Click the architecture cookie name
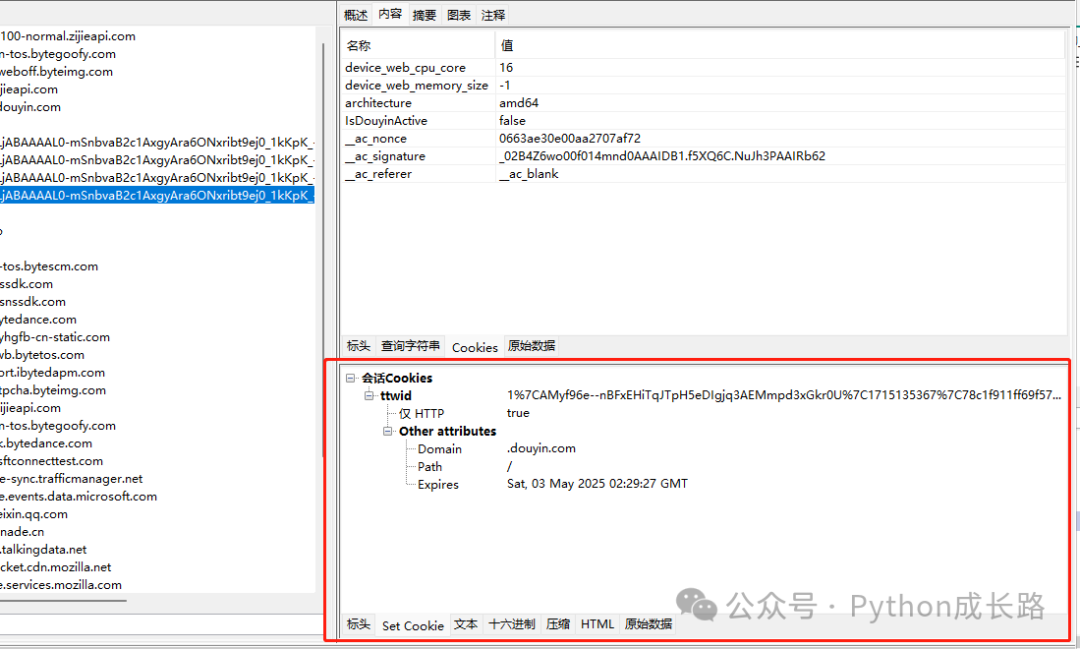The width and height of the screenshot is (1080, 649). click(x=378, y=103)
